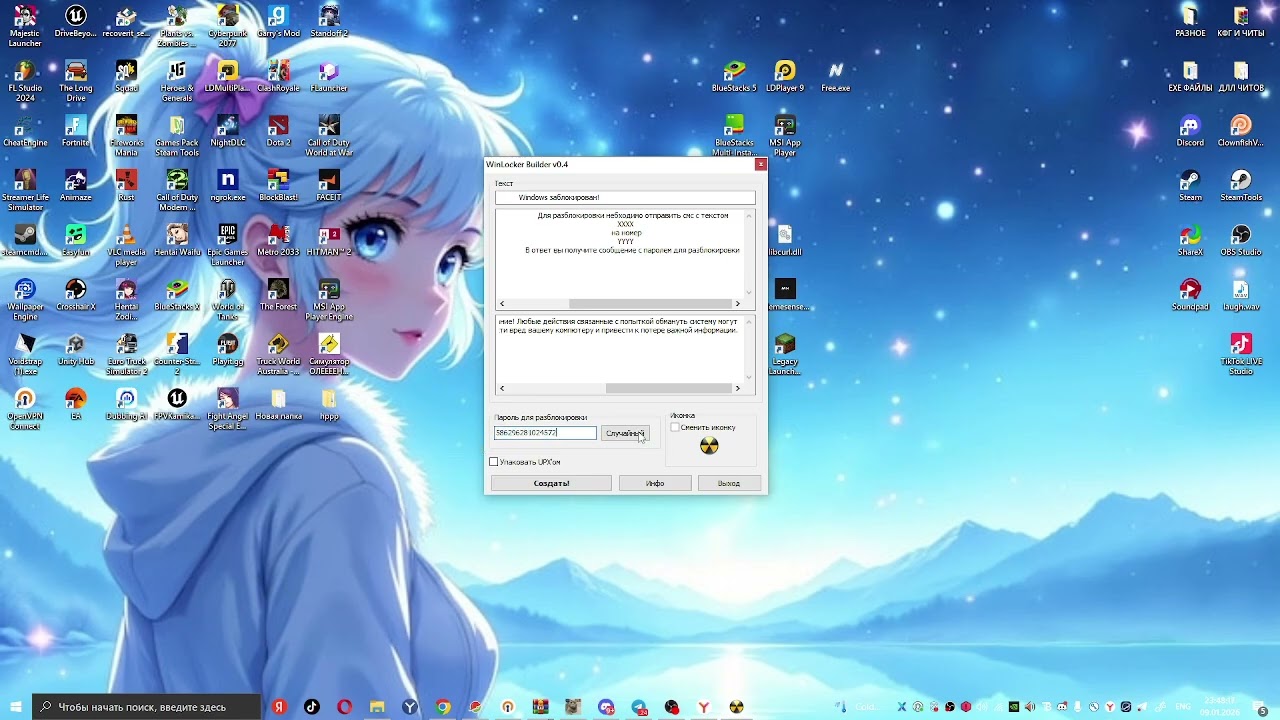Viewport: 1280px width, 720px height.
Task: Tick the "Упаковать UPXом" checkbox
Action: (493, 462)
